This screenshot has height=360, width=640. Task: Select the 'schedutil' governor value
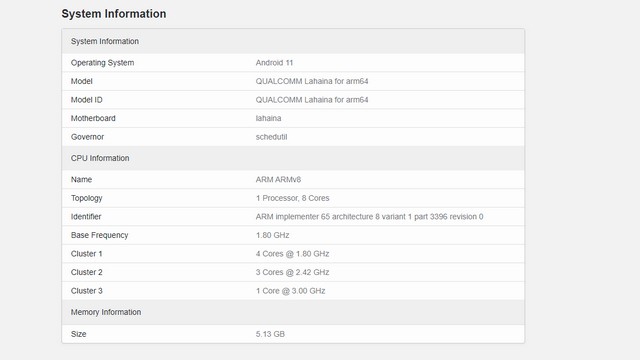(271, 137)
